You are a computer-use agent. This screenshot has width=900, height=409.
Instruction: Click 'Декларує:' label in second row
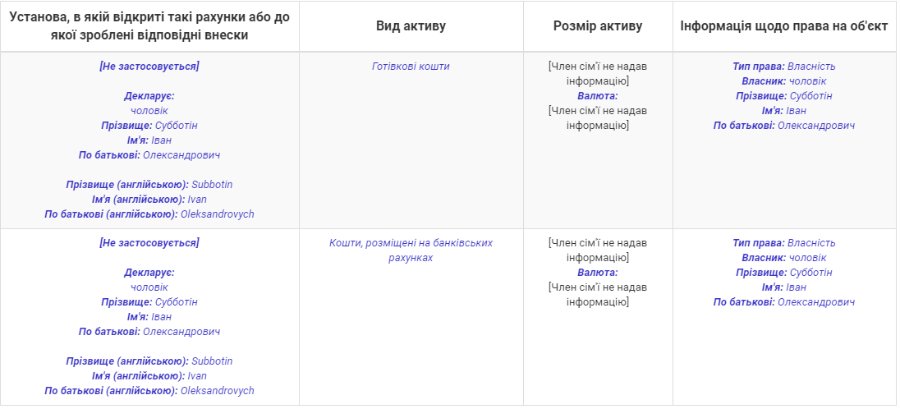[149, 273]
